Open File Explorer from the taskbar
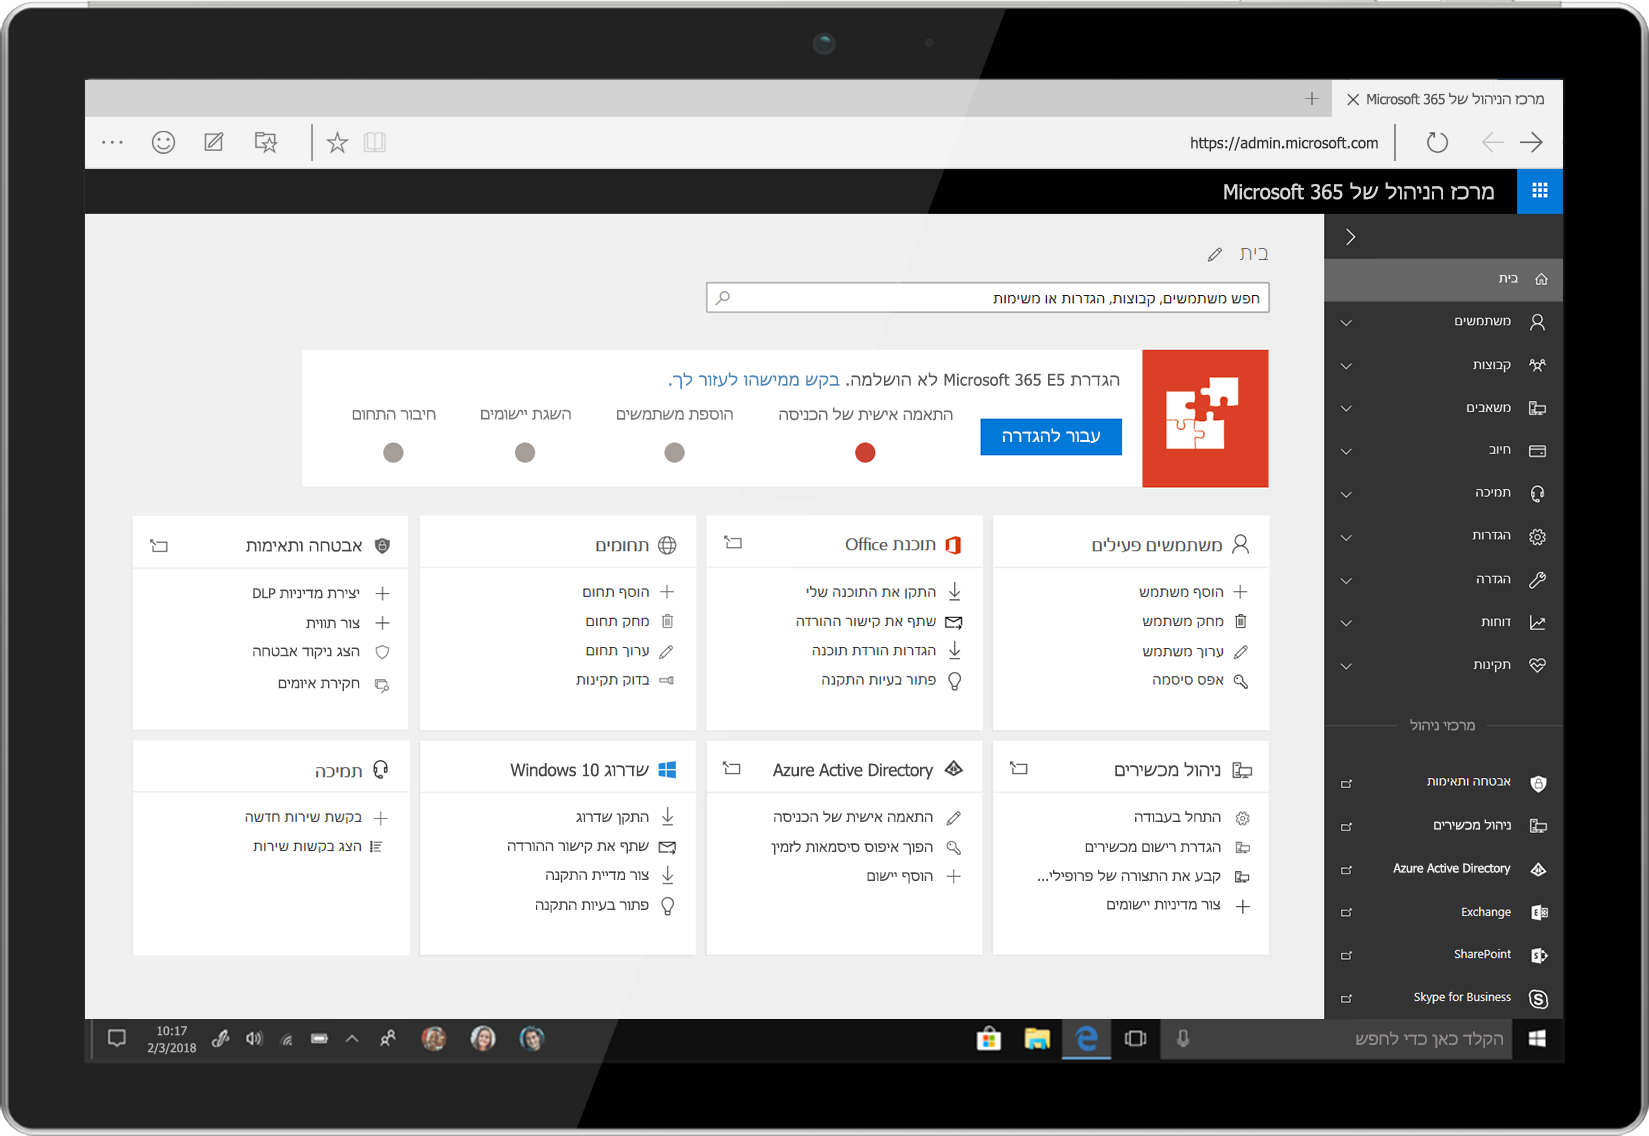1649x1136 pixels. click(x=1037, y=1039)
